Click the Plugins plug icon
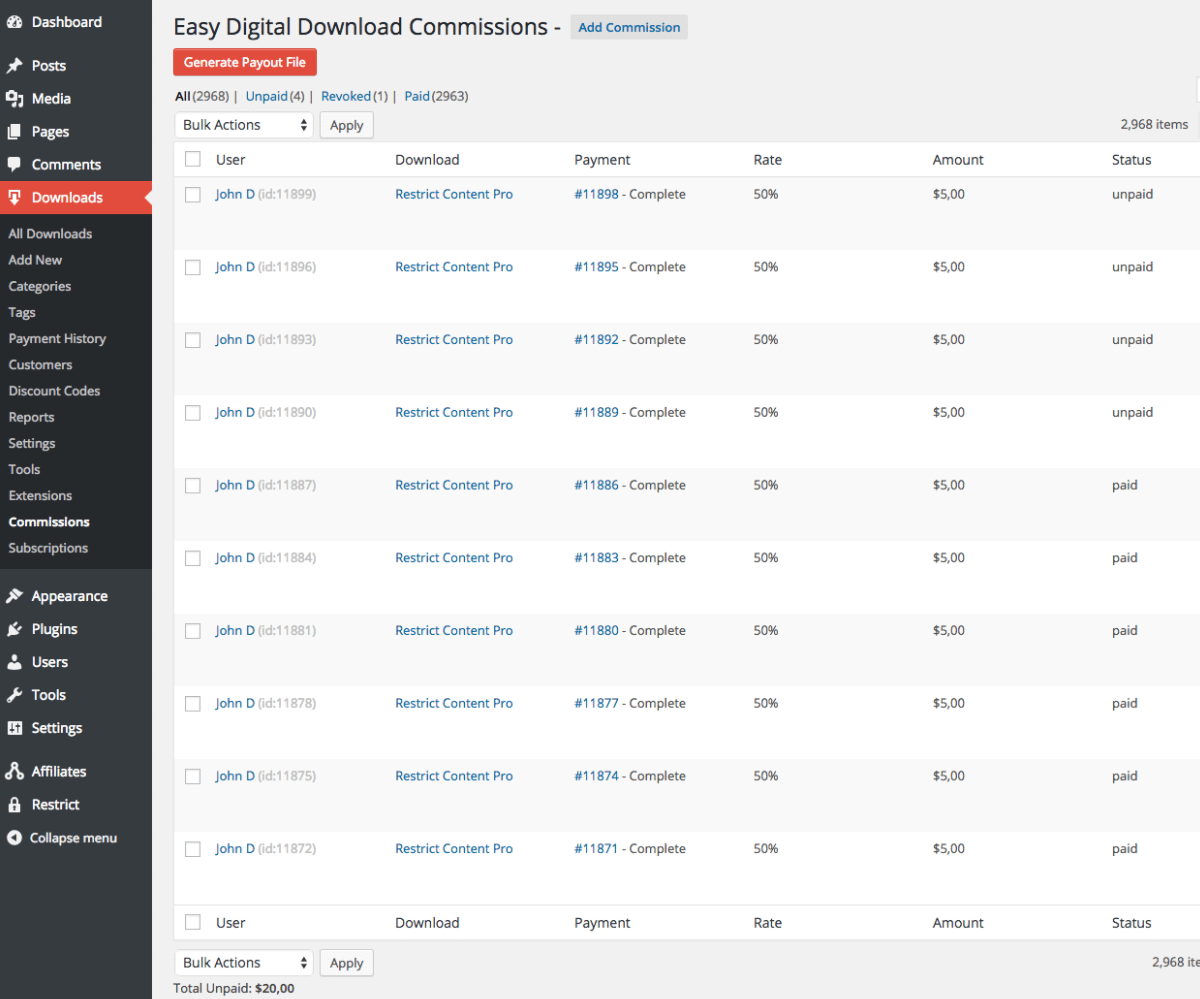The height and width of the screenshot is (999, 1200). [14, 629]
